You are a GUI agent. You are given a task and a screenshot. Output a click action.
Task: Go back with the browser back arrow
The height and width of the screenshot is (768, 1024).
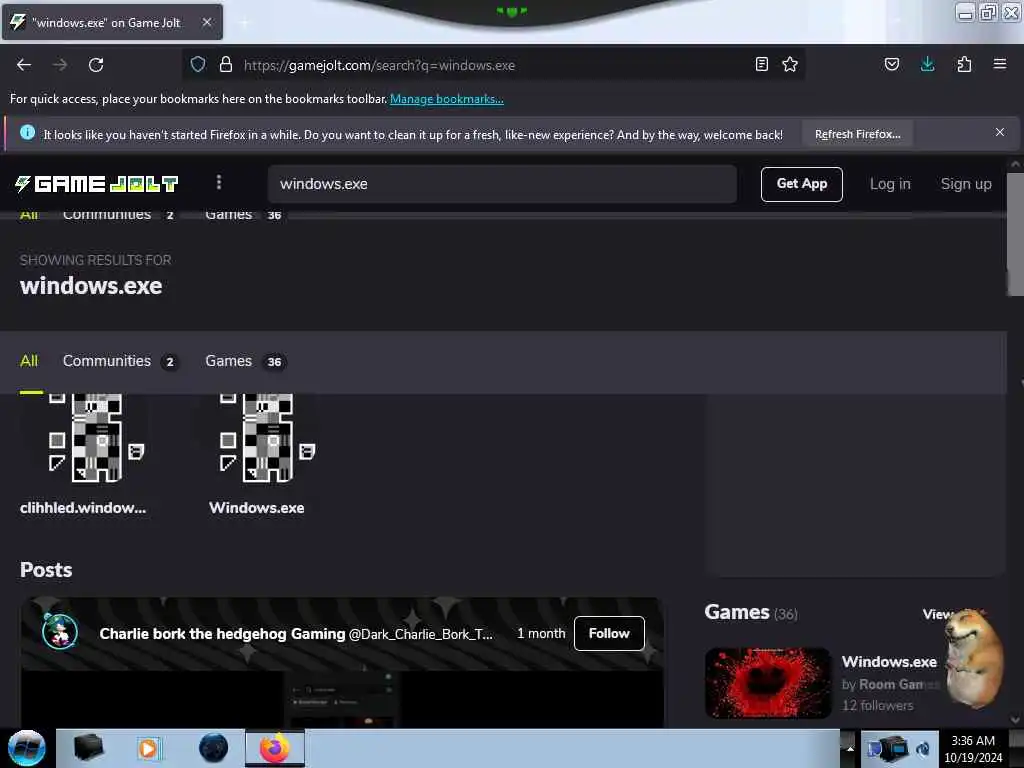pos(24,65)
